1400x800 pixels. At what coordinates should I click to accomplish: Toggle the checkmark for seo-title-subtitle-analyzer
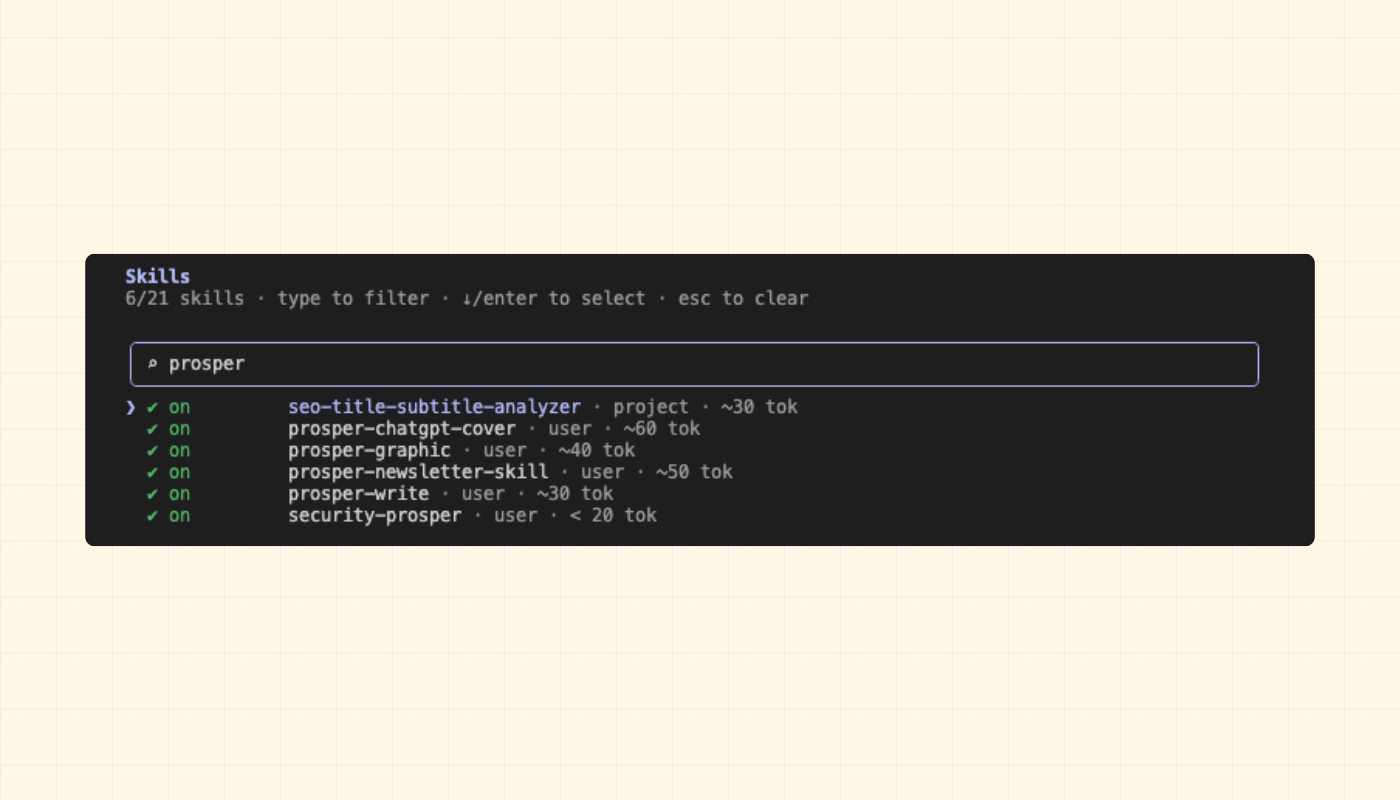coord(152,407)
